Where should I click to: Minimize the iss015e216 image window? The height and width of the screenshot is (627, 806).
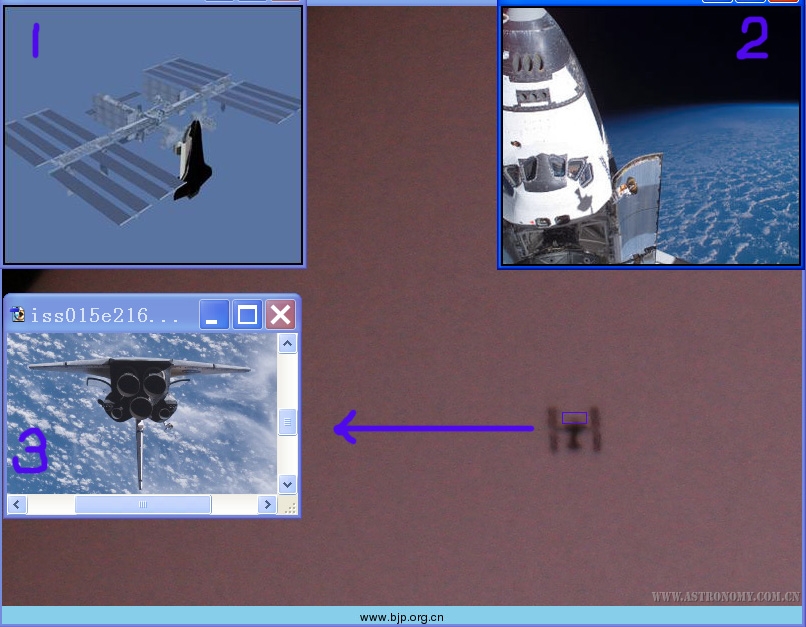pyautogui.click(x=214, y=315)
